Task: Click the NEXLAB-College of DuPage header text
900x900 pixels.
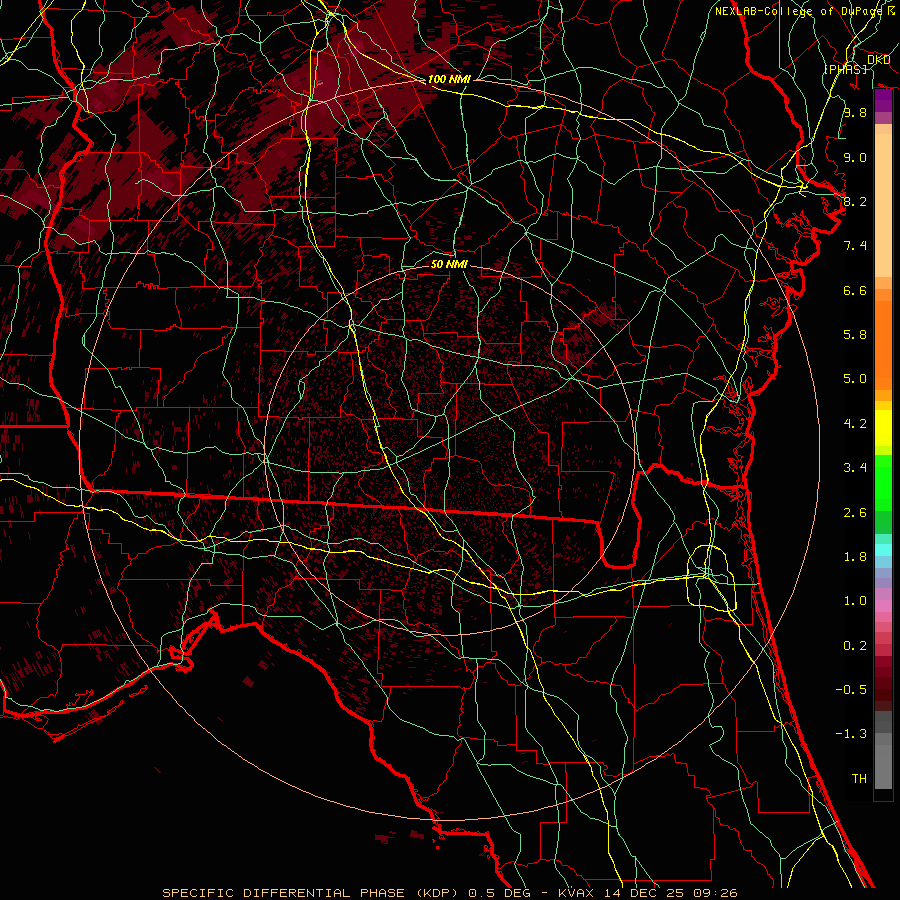Action: (x=802, y=11)
